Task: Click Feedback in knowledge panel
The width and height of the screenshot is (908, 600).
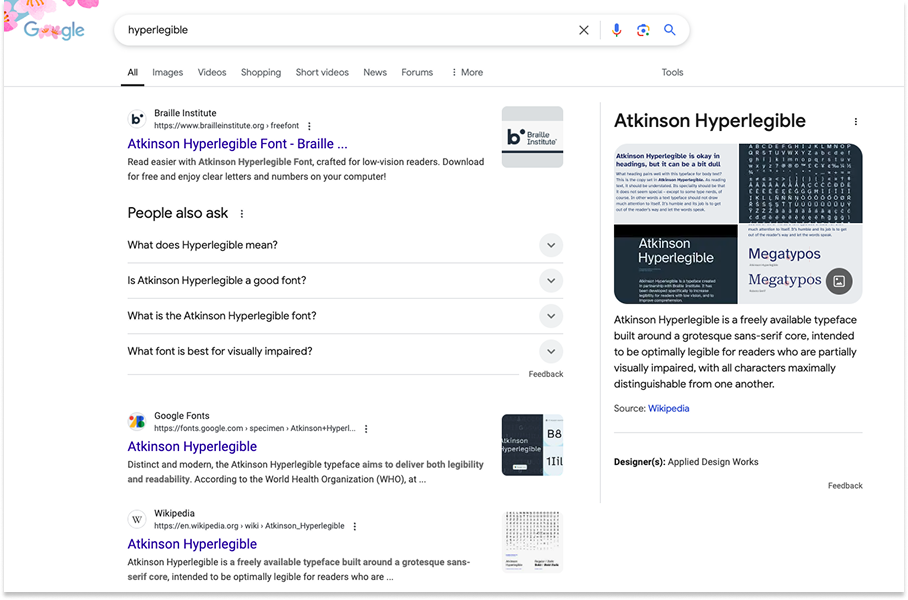Action: pyautogui.click(x=845, y=486)
